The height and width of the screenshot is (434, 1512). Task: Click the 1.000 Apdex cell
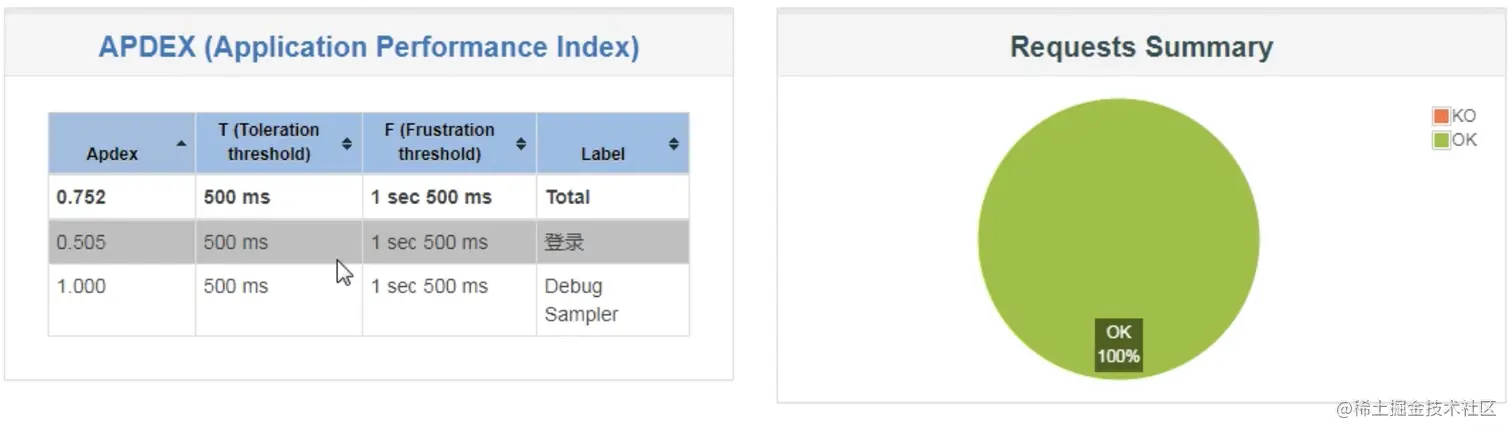click(122, 300)
